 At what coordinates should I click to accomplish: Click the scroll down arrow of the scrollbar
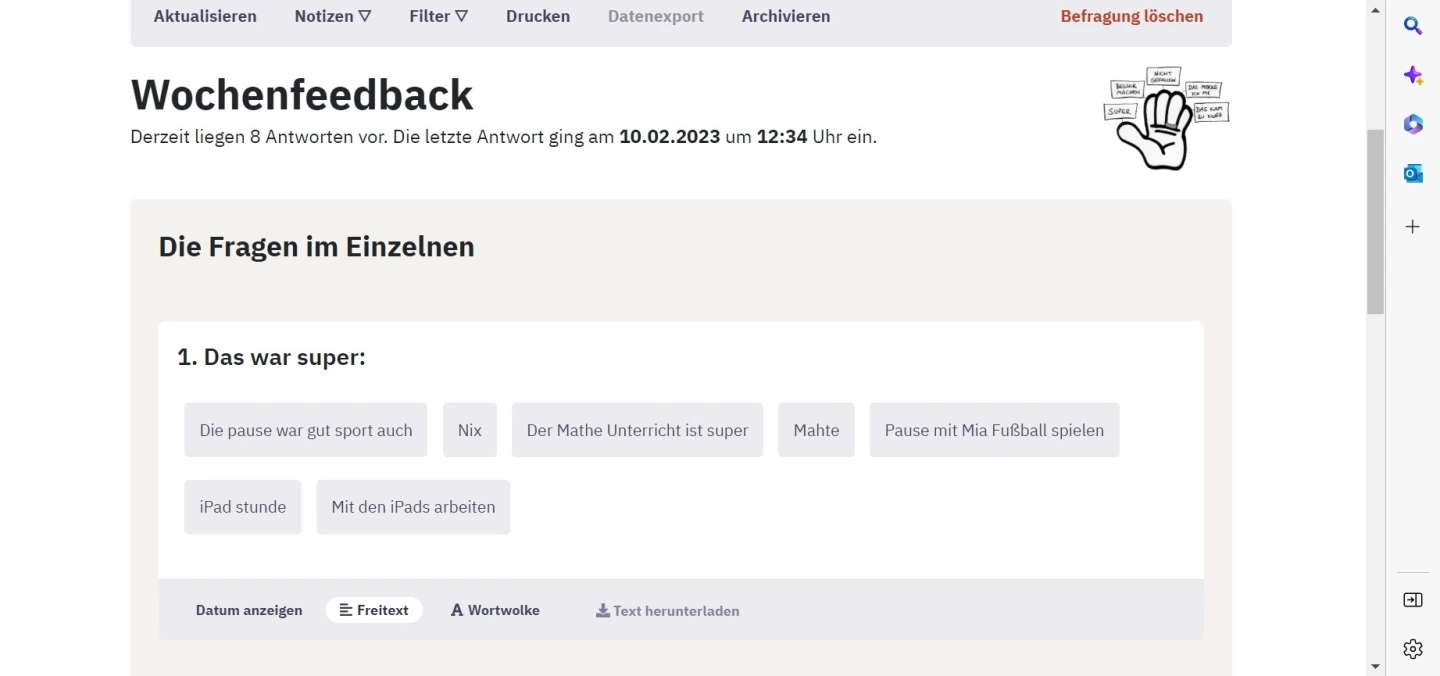(1375, 666)
